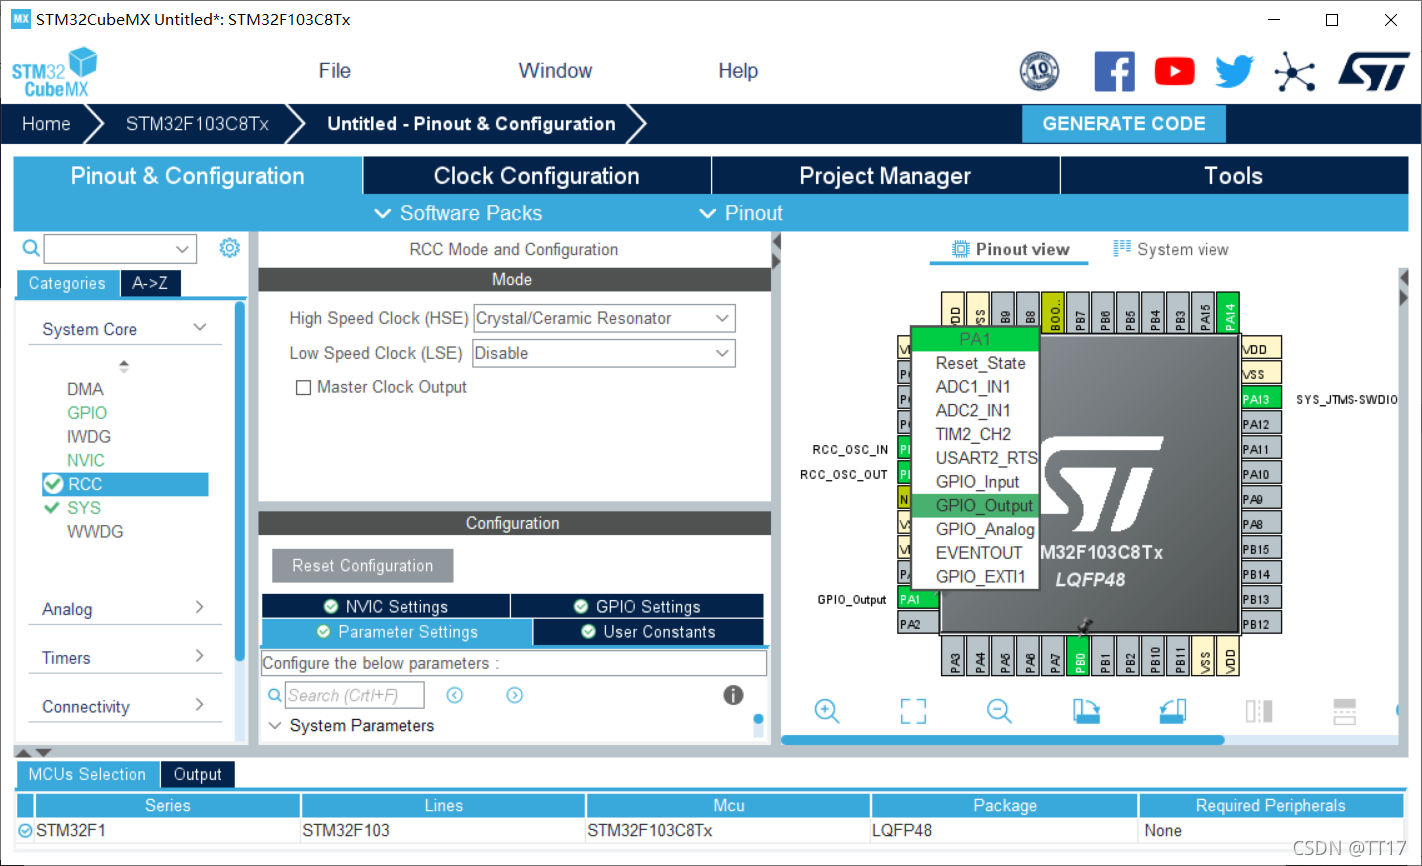Open the Facebook icon link
Image resolution: width=1422 pixels, height=866 pixels.
tap(1114, 72)
